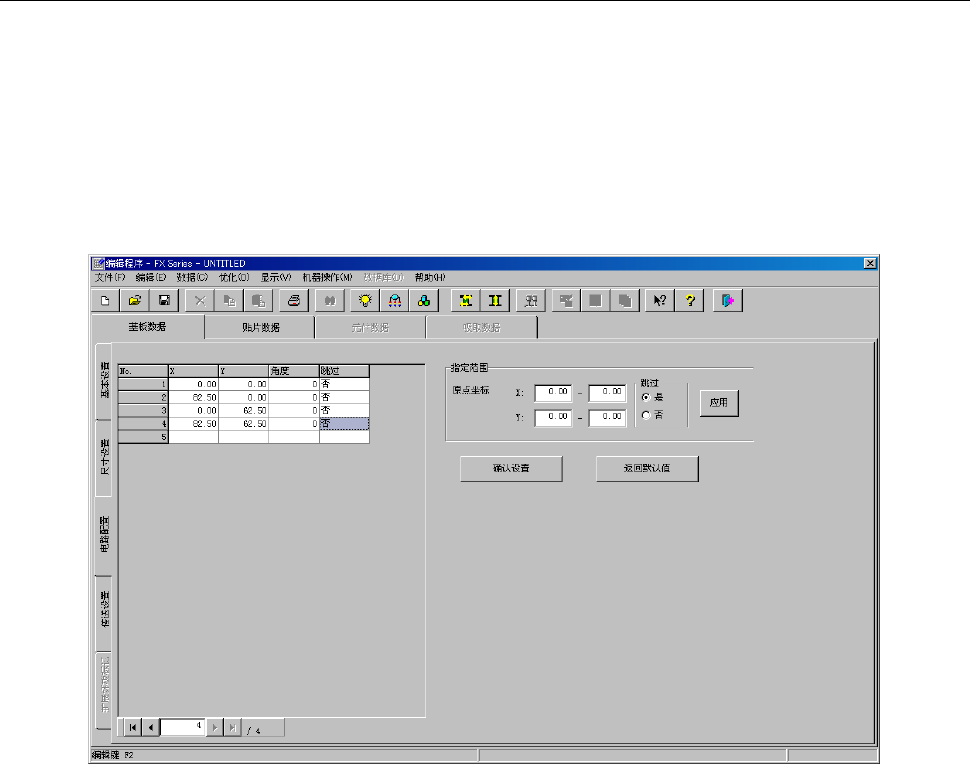Click row 1 X cell 0.00

pos(193,384)
